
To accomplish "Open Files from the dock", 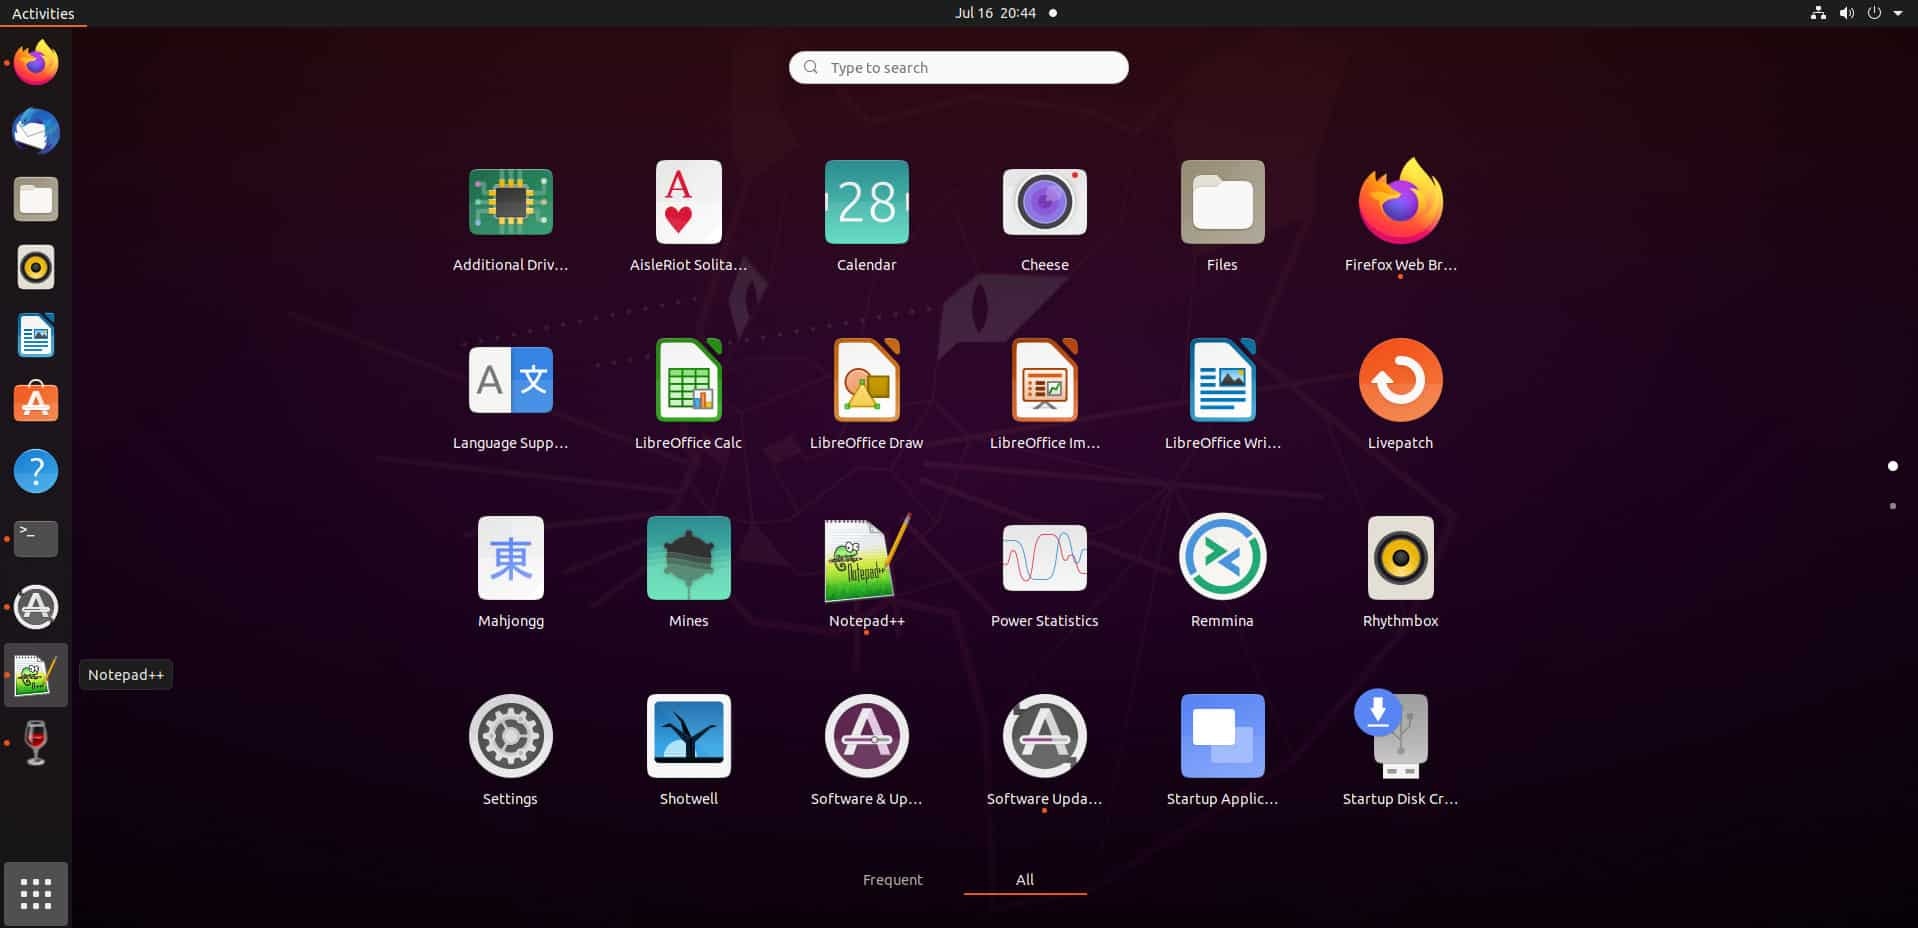I will tap(36, 199).
